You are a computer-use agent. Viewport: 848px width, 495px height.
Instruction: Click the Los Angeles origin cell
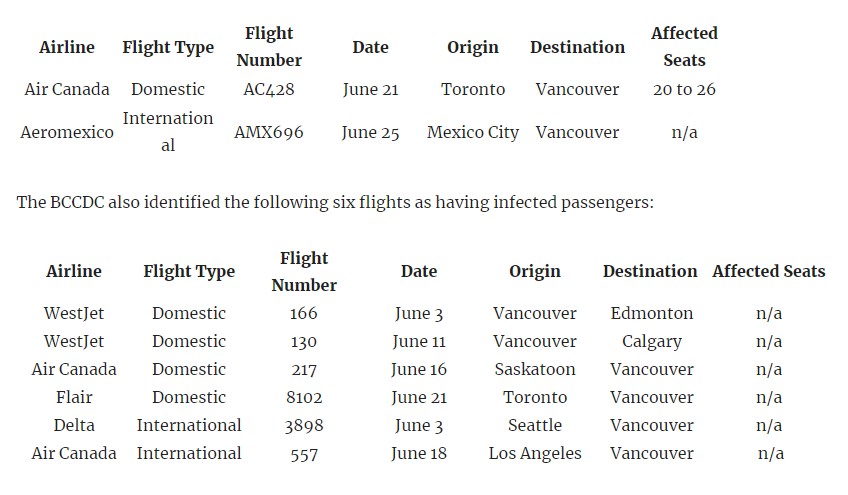point(535,454)
